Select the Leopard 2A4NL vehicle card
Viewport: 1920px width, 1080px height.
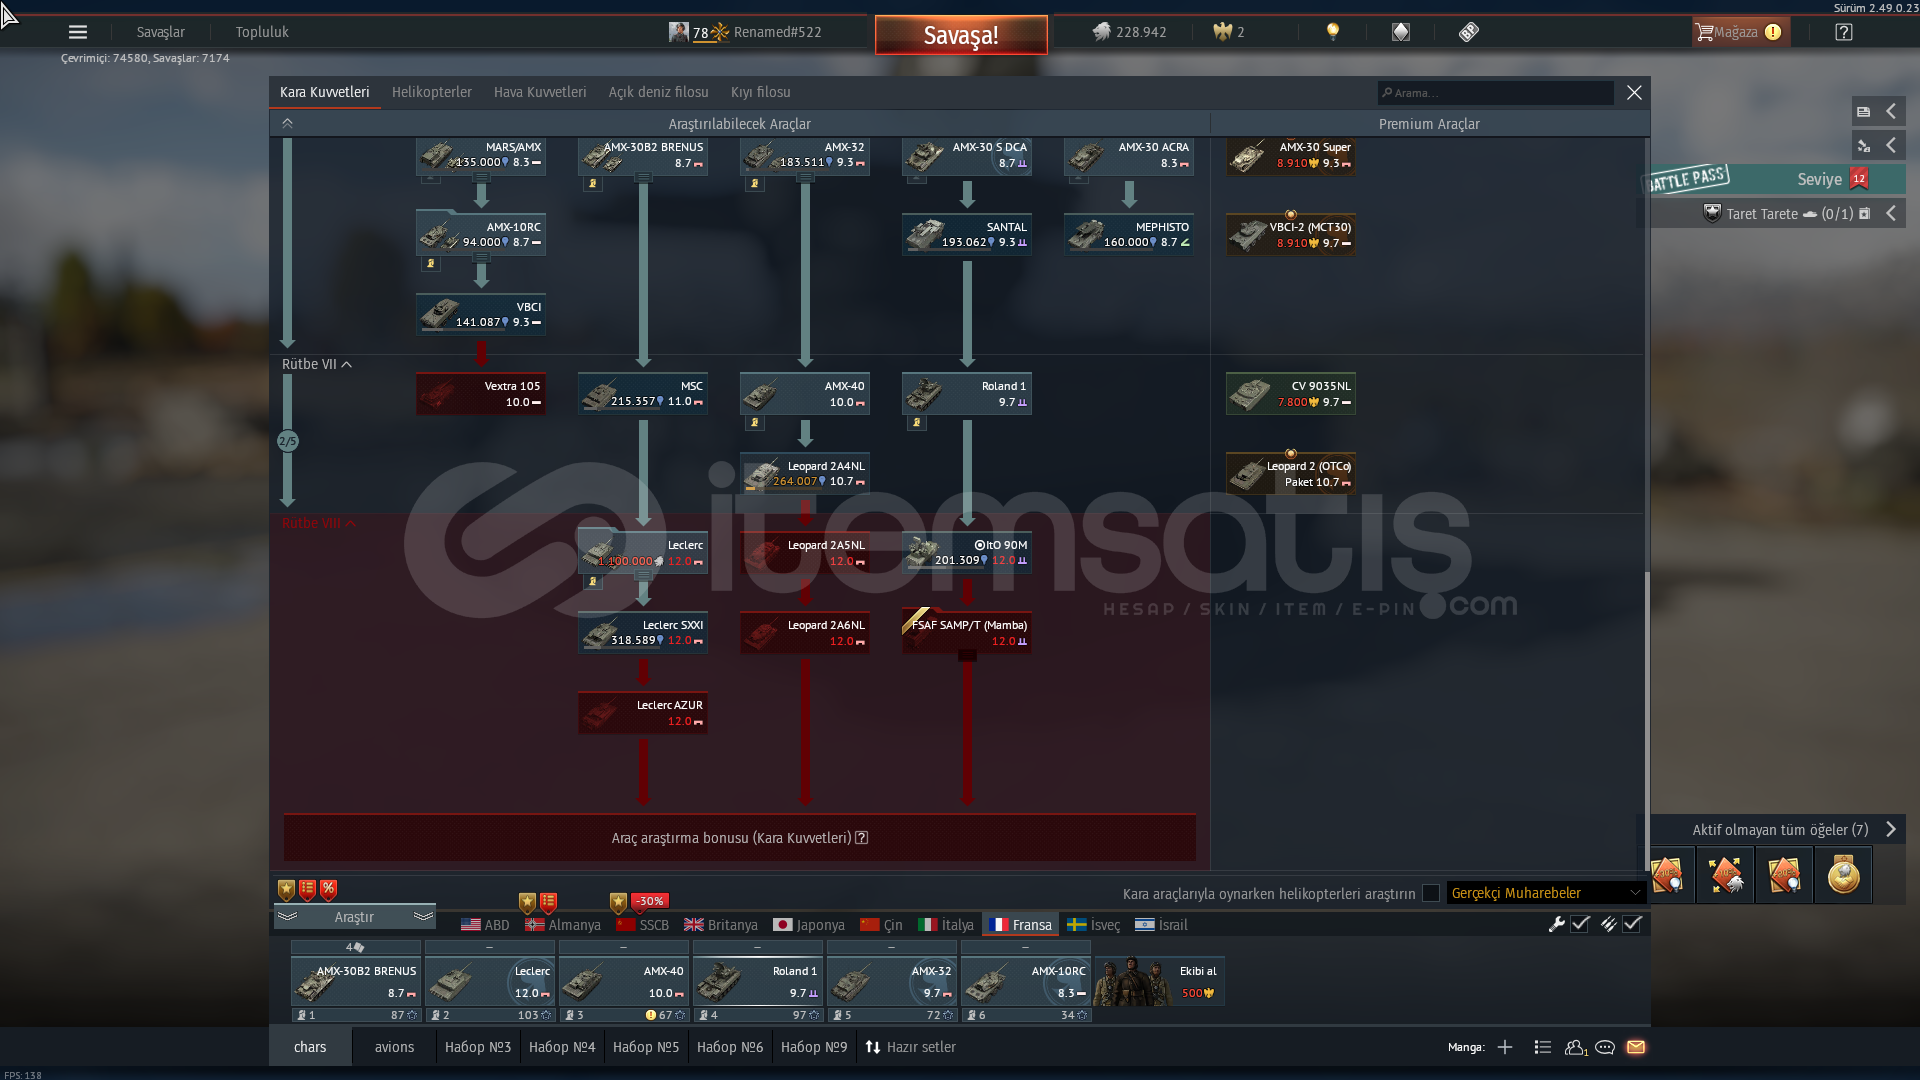pyautogui.click(x=805, y=474)
